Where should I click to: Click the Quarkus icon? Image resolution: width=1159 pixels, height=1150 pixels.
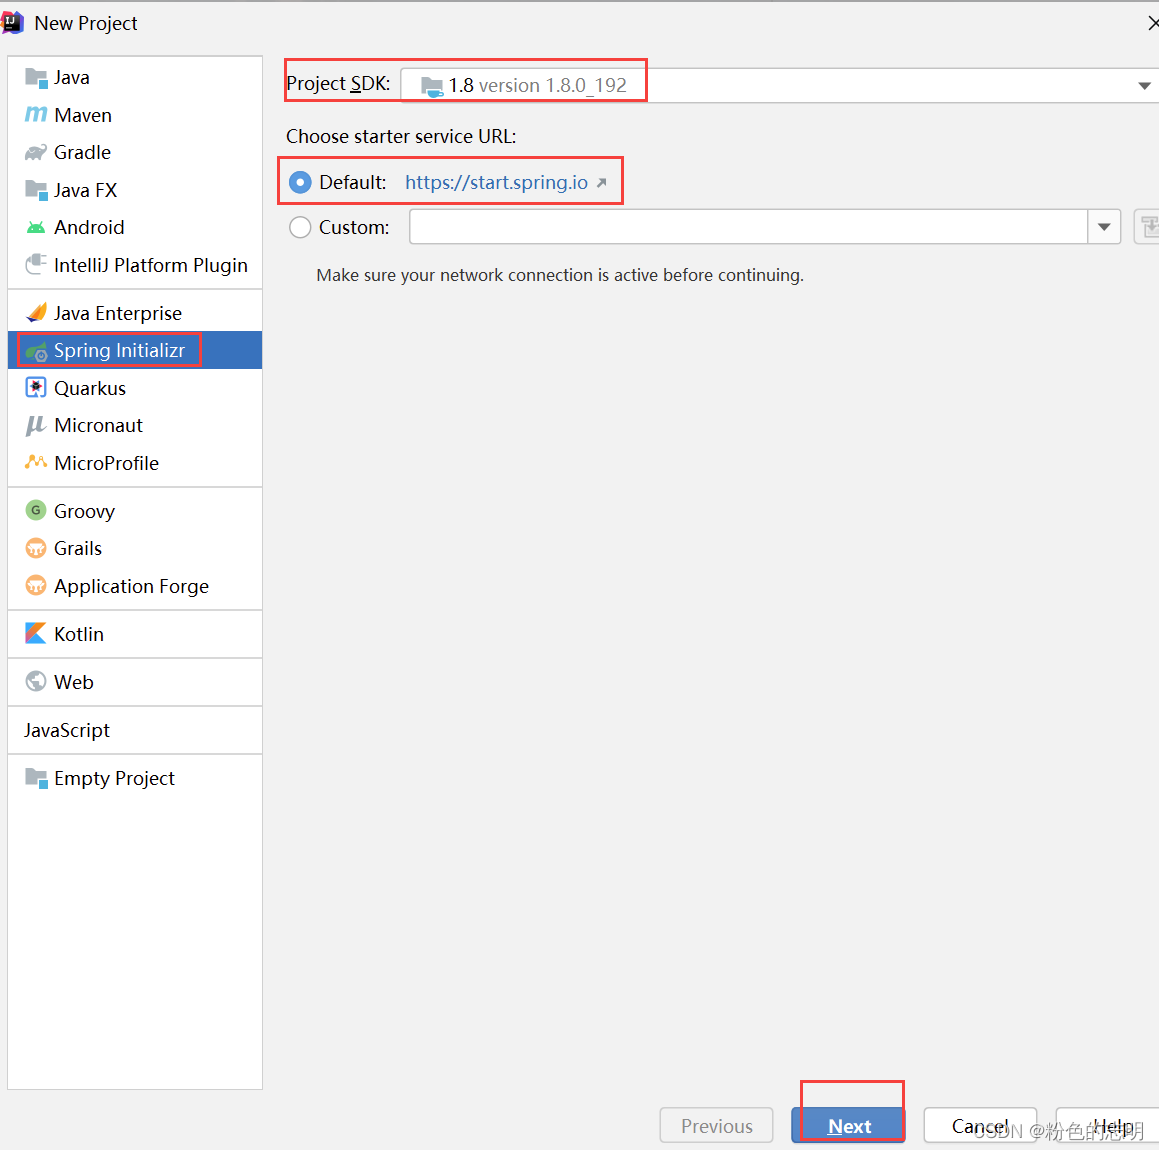click(35, 388)
